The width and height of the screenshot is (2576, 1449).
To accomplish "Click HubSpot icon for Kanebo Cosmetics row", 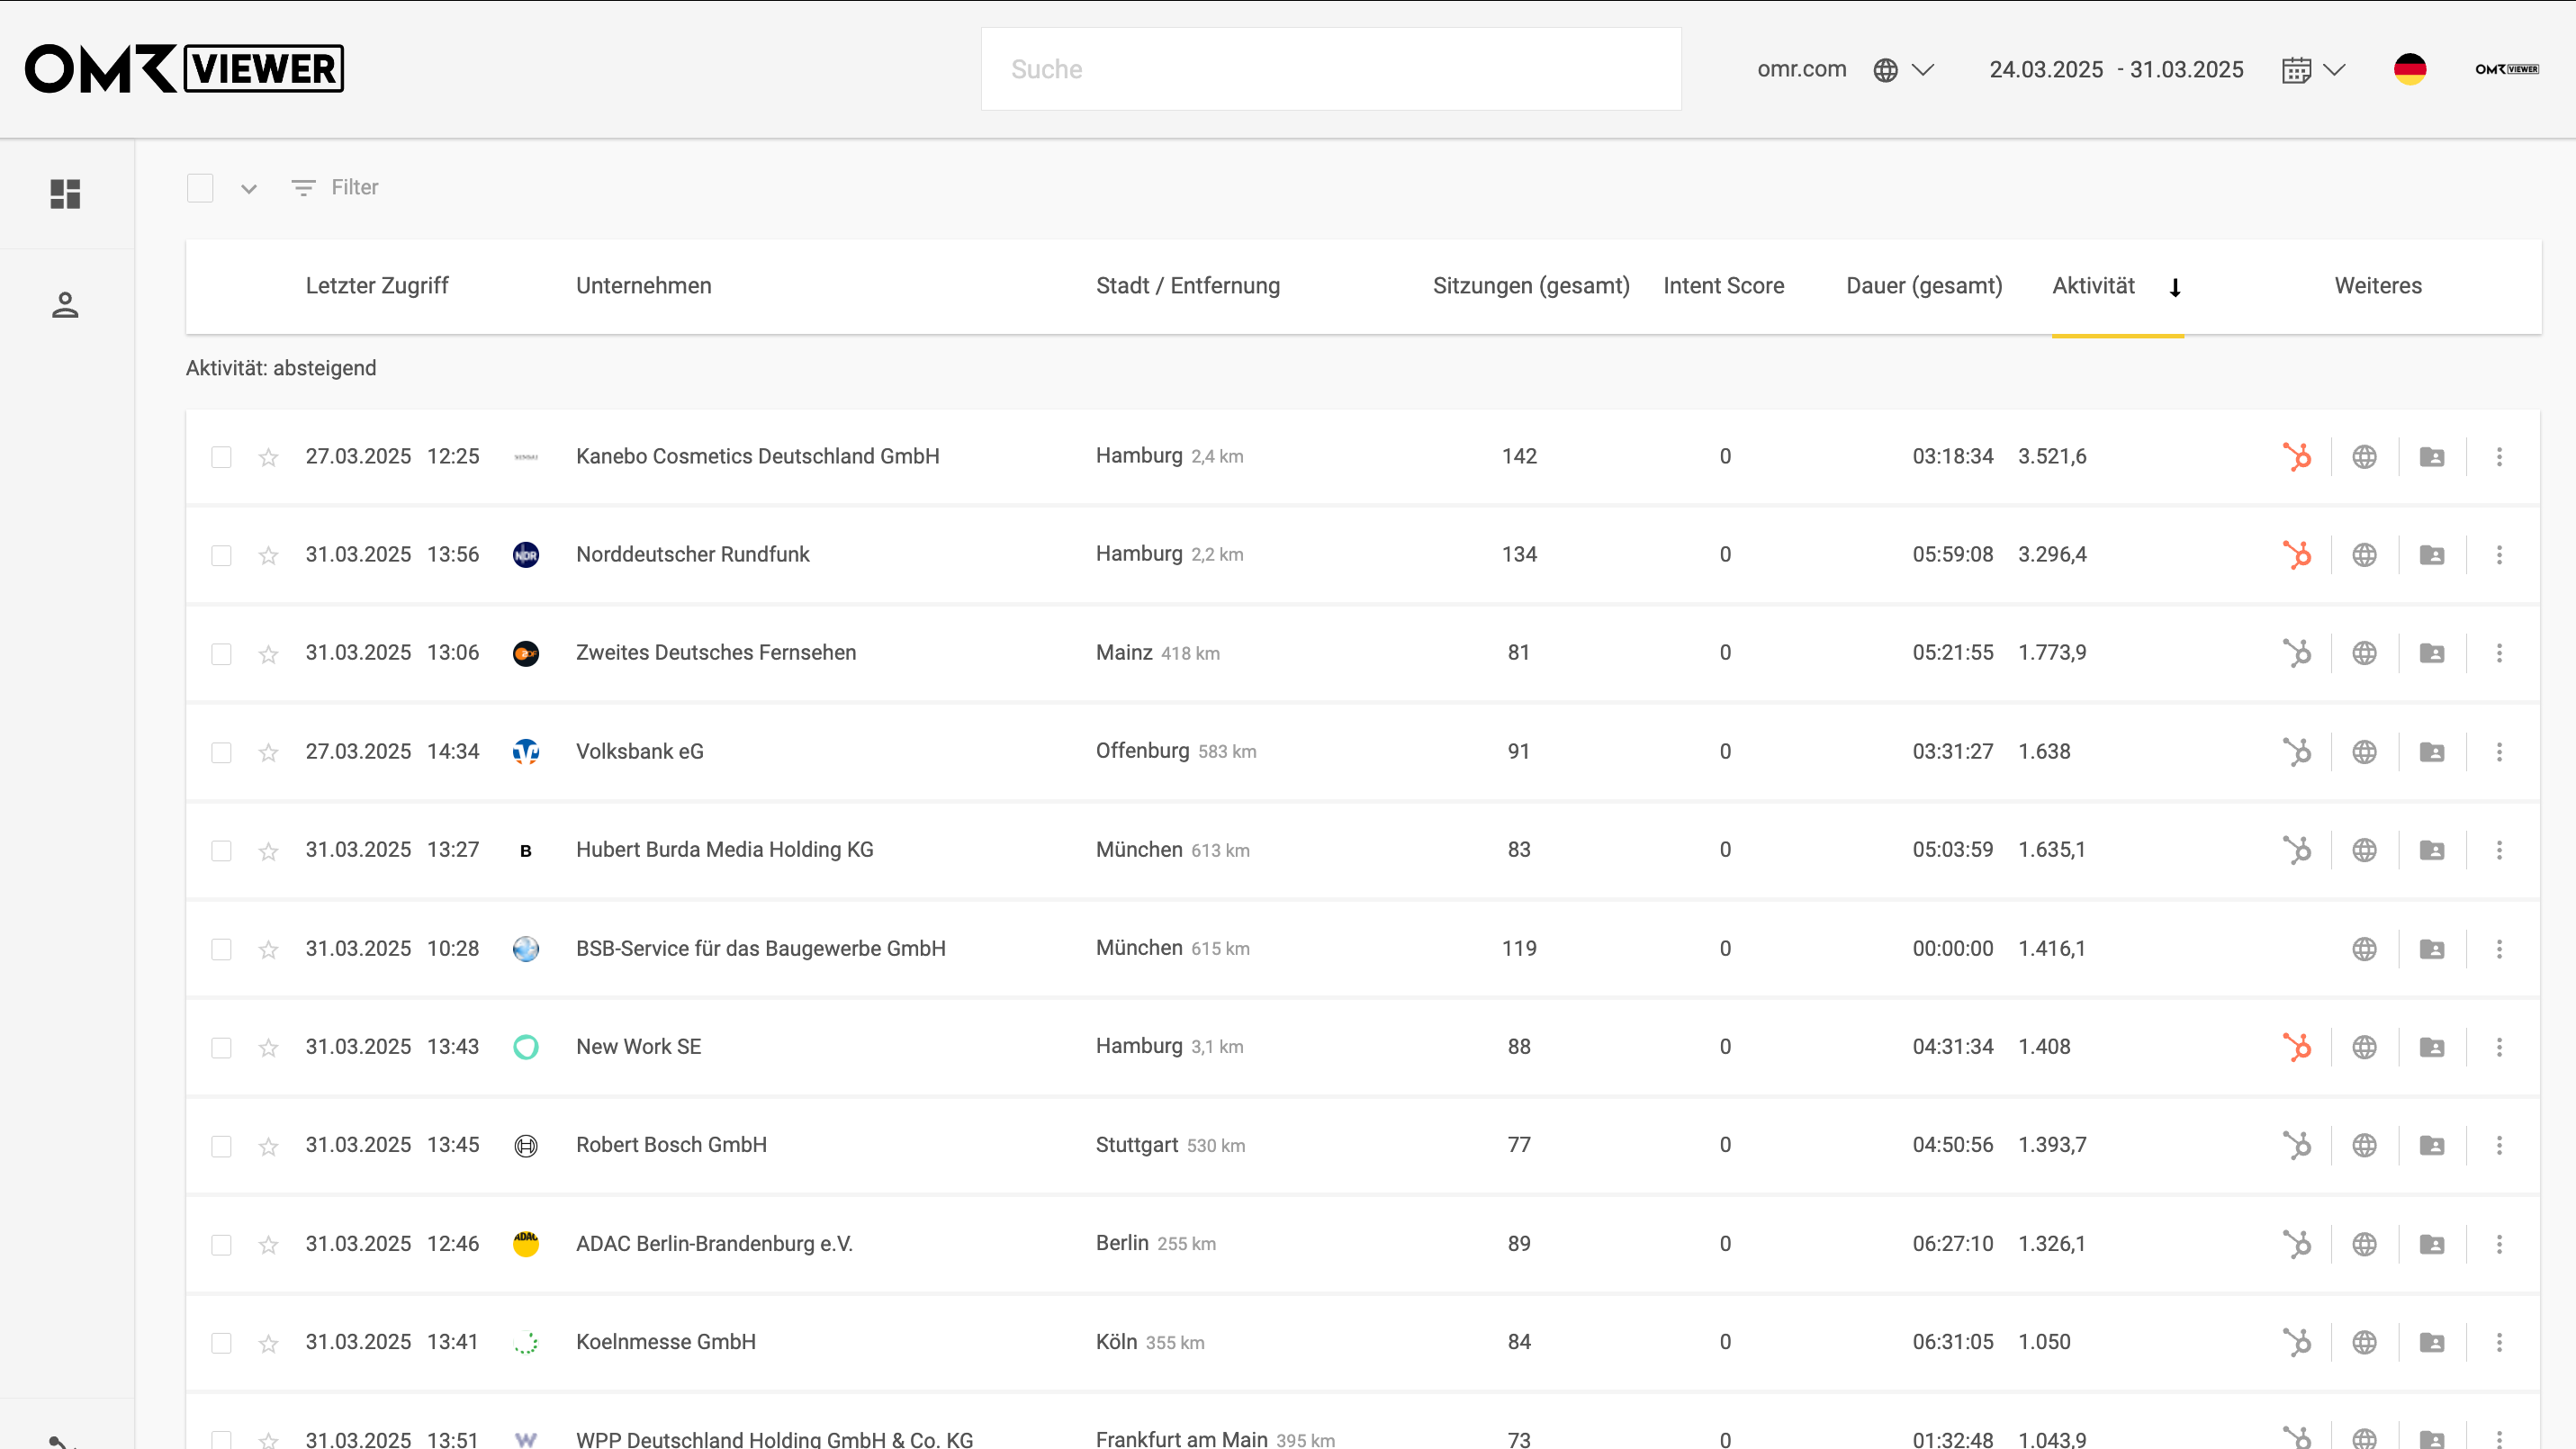I will click(2297, 457).
